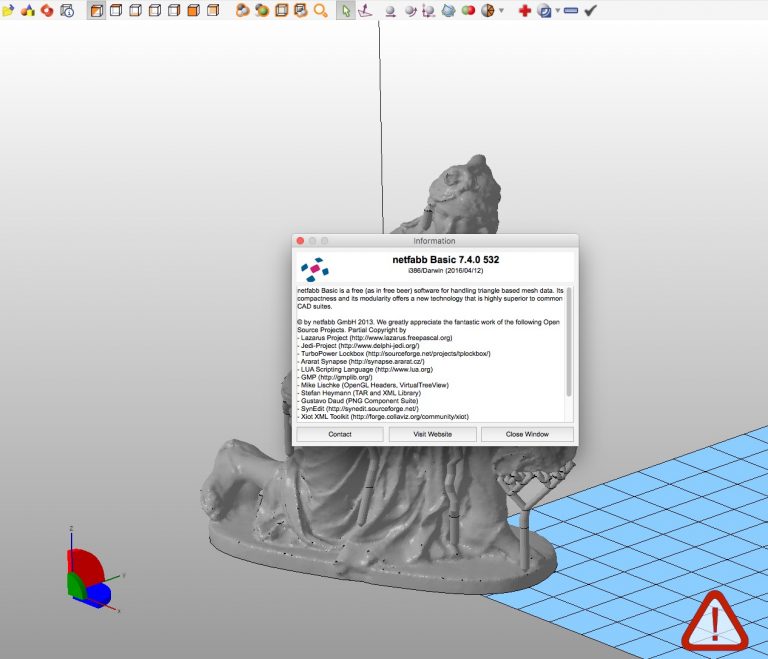The width and height of the screenshot is (768, 659).
Task: Toggle the highlighted first cube view button
Action: click(96, 11)
